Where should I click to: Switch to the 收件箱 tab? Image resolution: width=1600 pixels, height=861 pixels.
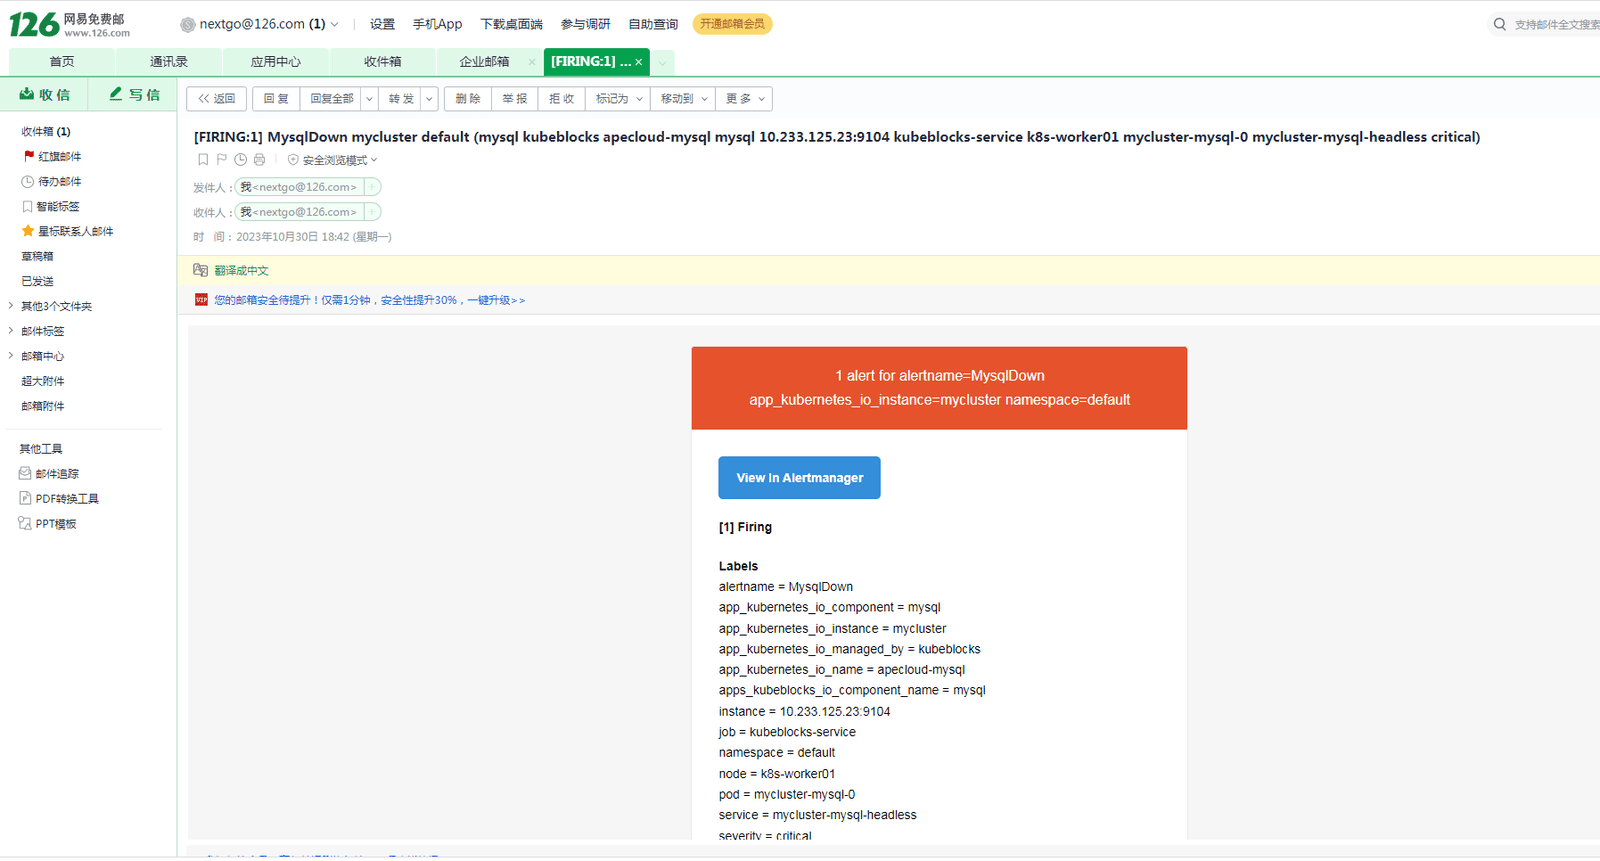(x=383, y=62)
